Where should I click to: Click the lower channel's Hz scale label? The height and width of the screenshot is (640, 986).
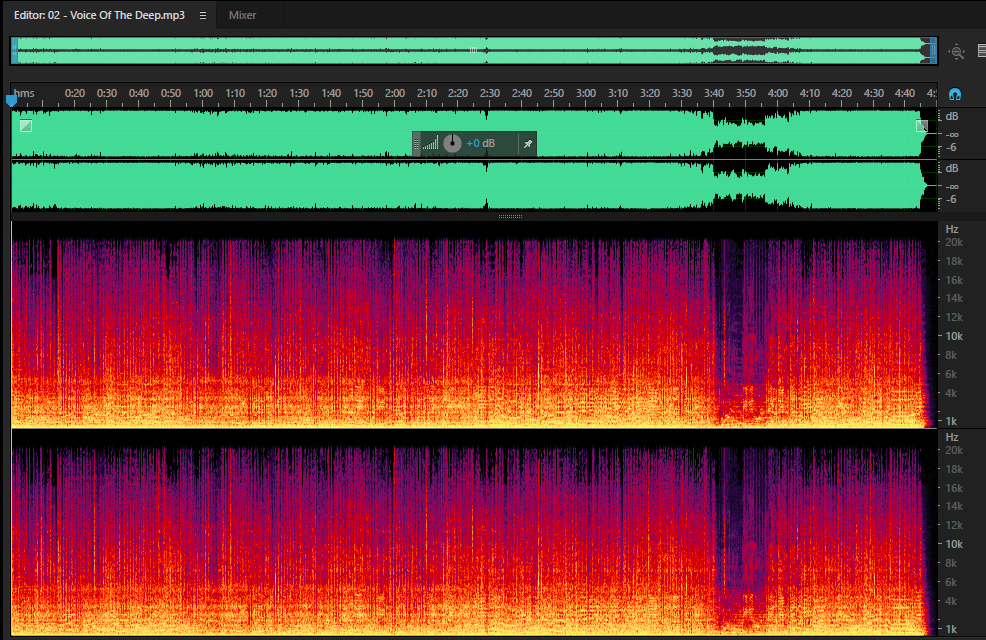pos(952,437)
